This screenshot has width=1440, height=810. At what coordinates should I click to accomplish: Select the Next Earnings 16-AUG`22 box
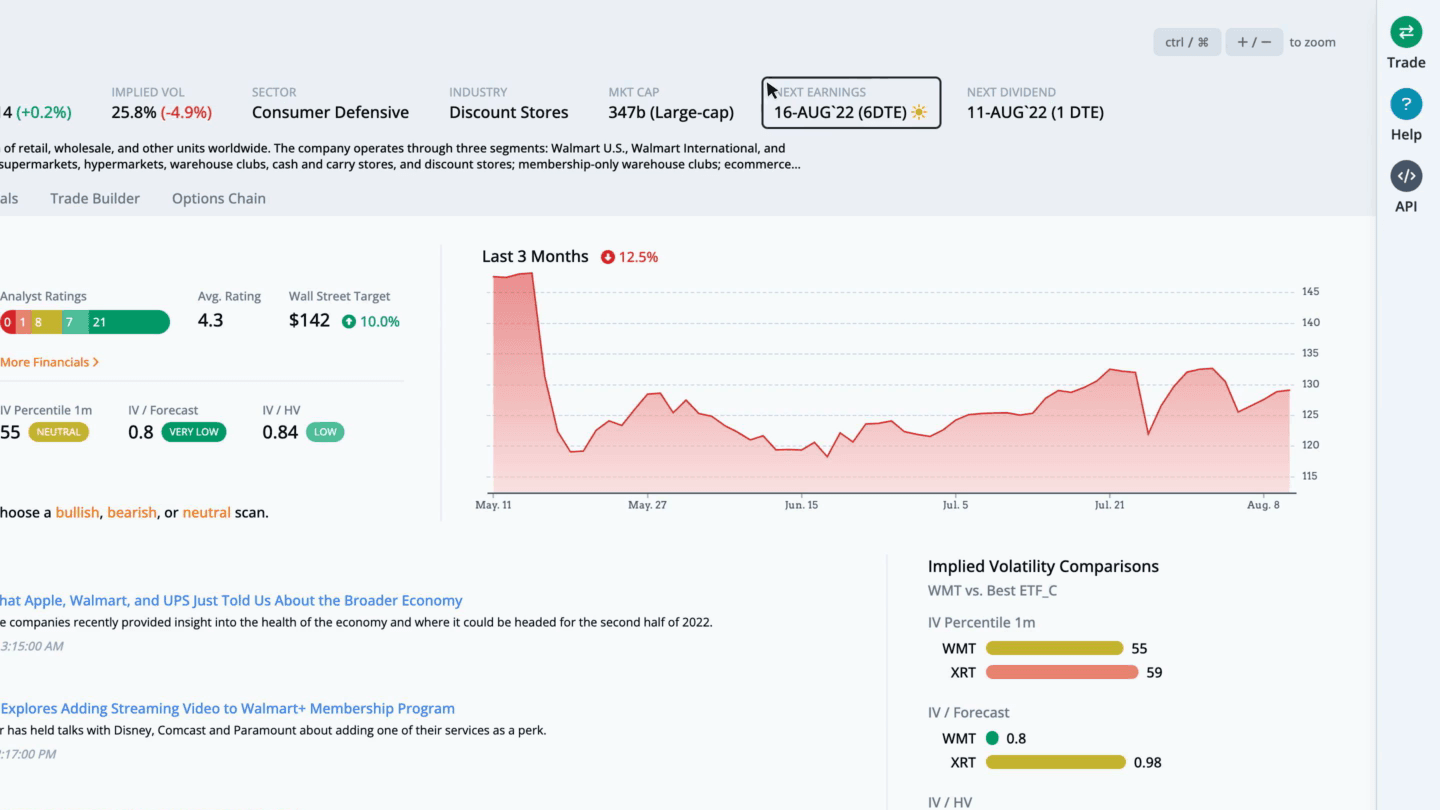[851, 103]
